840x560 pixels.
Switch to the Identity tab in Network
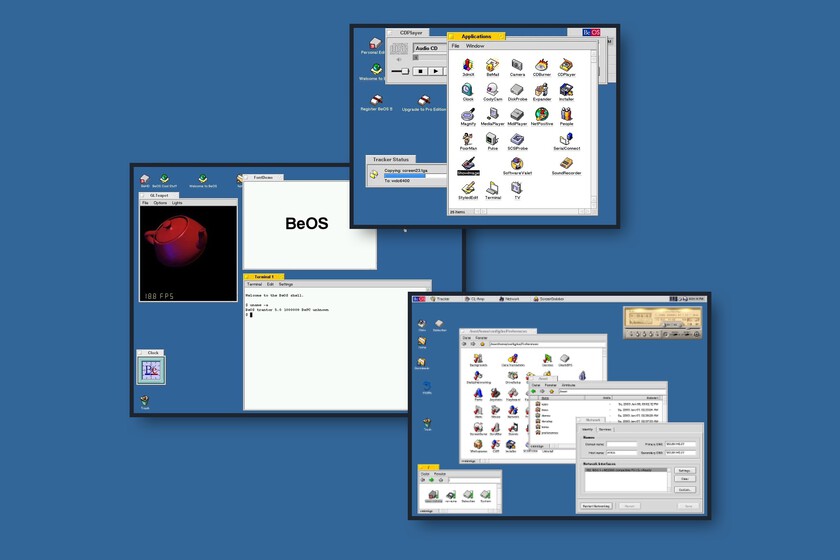click(588, 429)
